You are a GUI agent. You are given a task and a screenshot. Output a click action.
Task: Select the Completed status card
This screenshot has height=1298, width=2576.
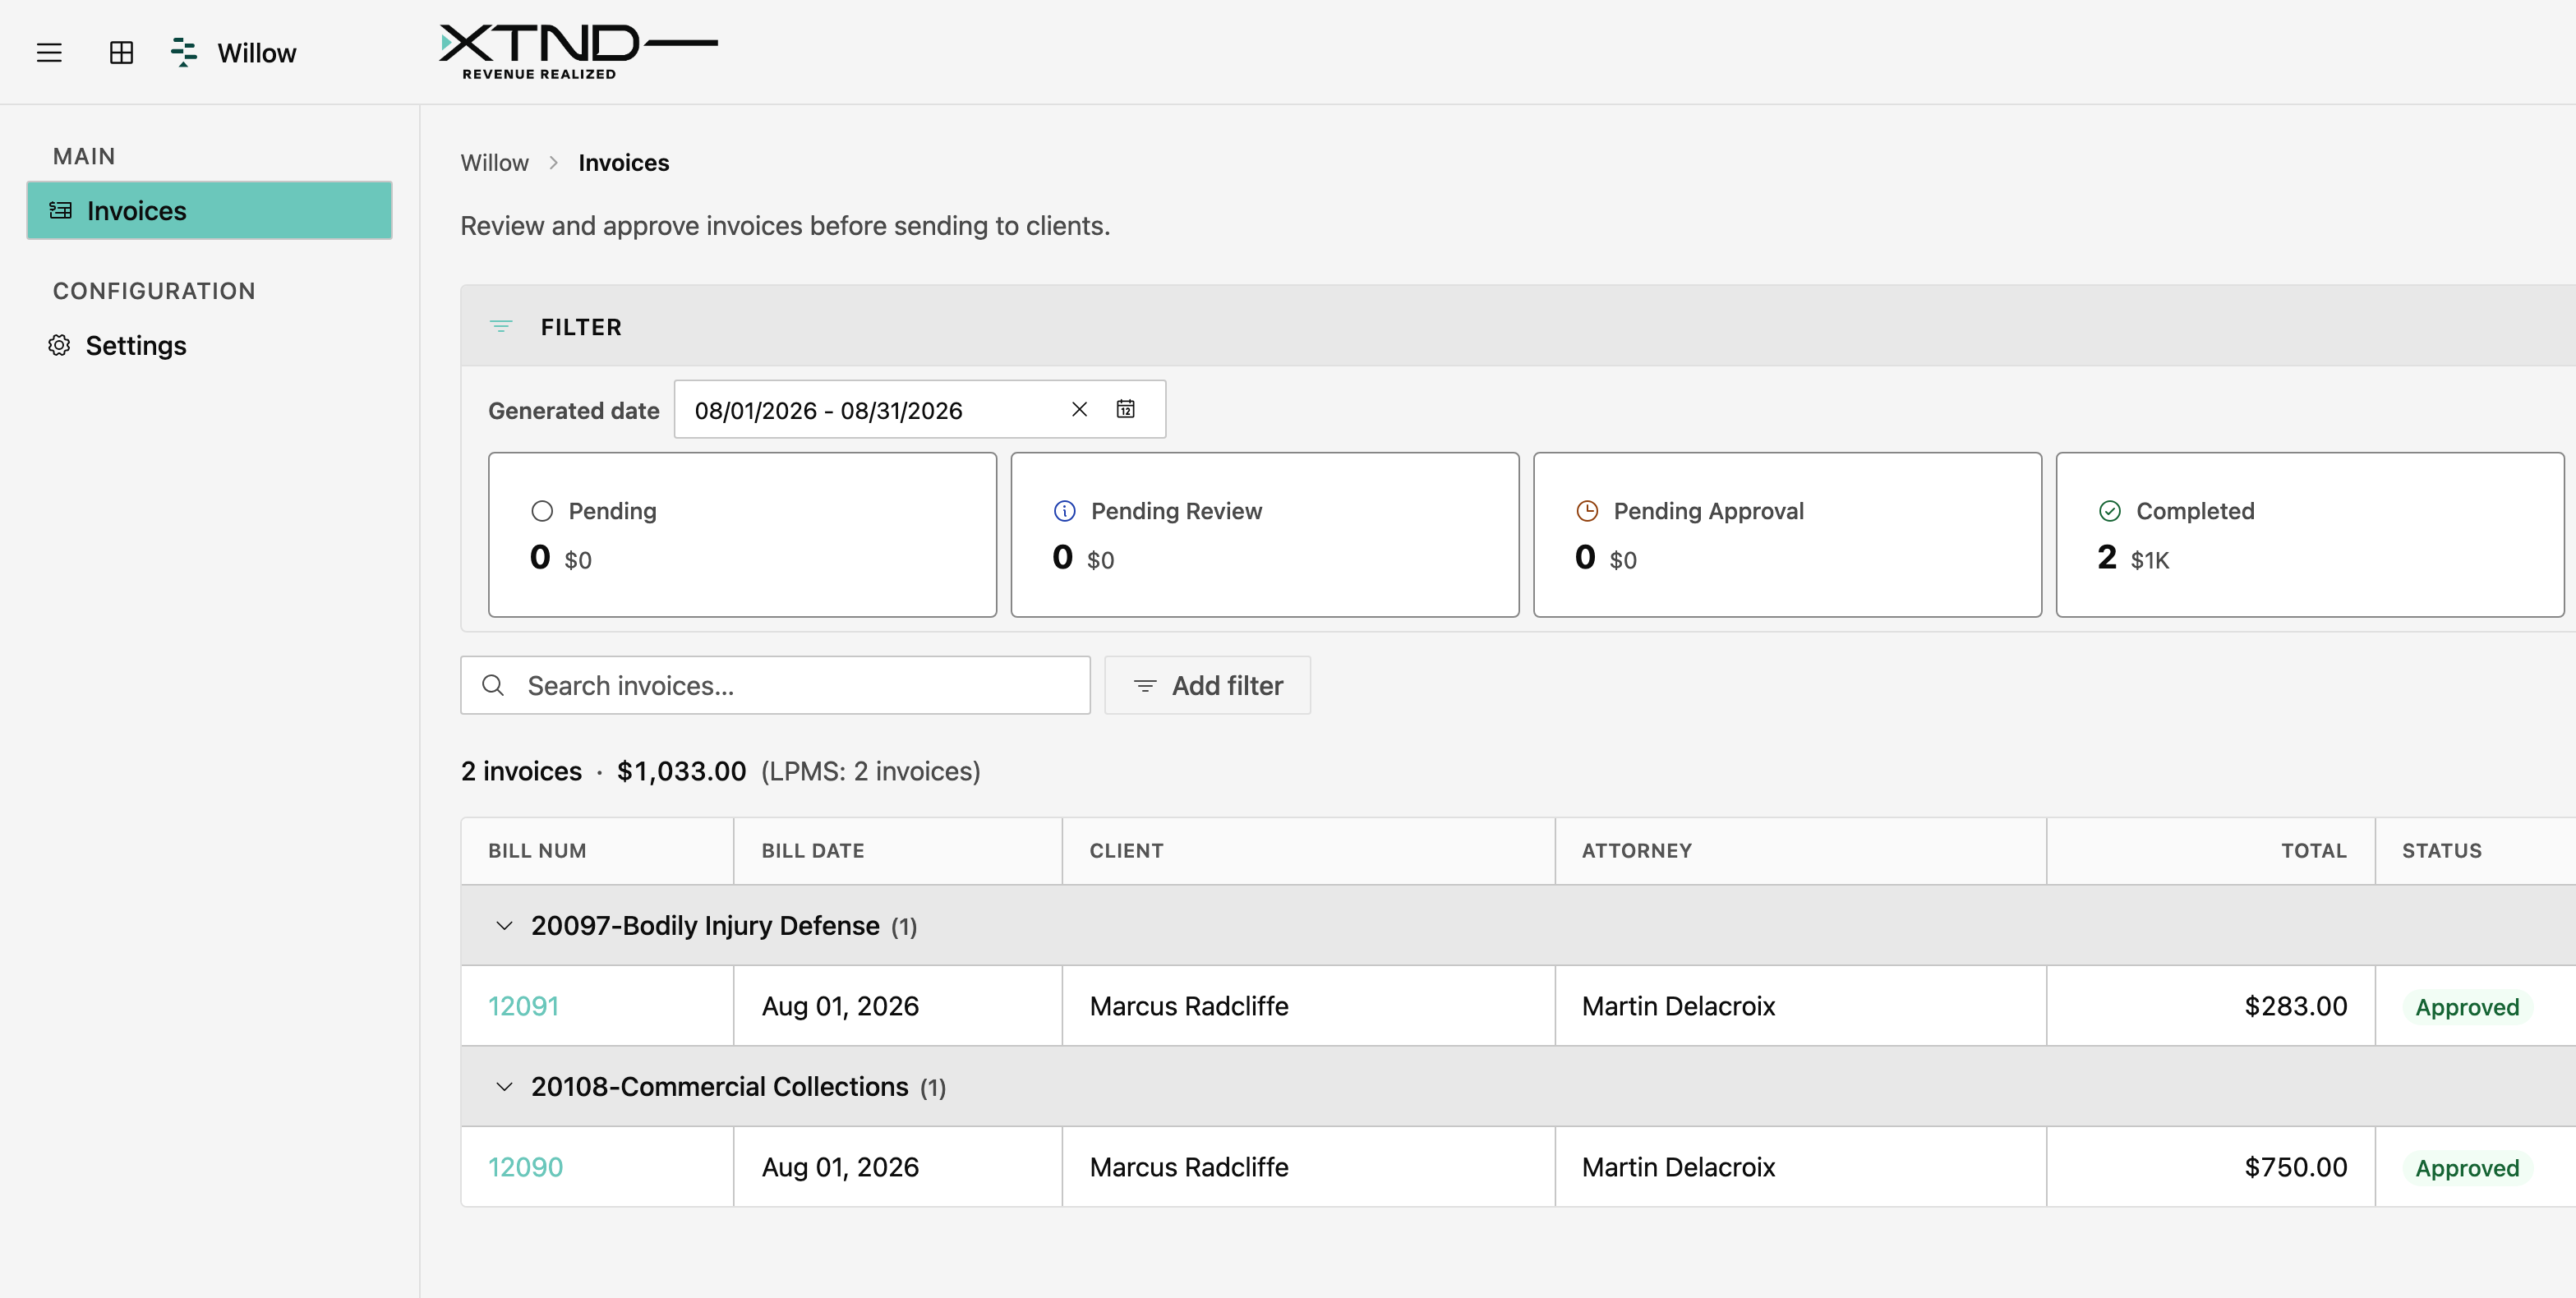(x=2310, y=534)
